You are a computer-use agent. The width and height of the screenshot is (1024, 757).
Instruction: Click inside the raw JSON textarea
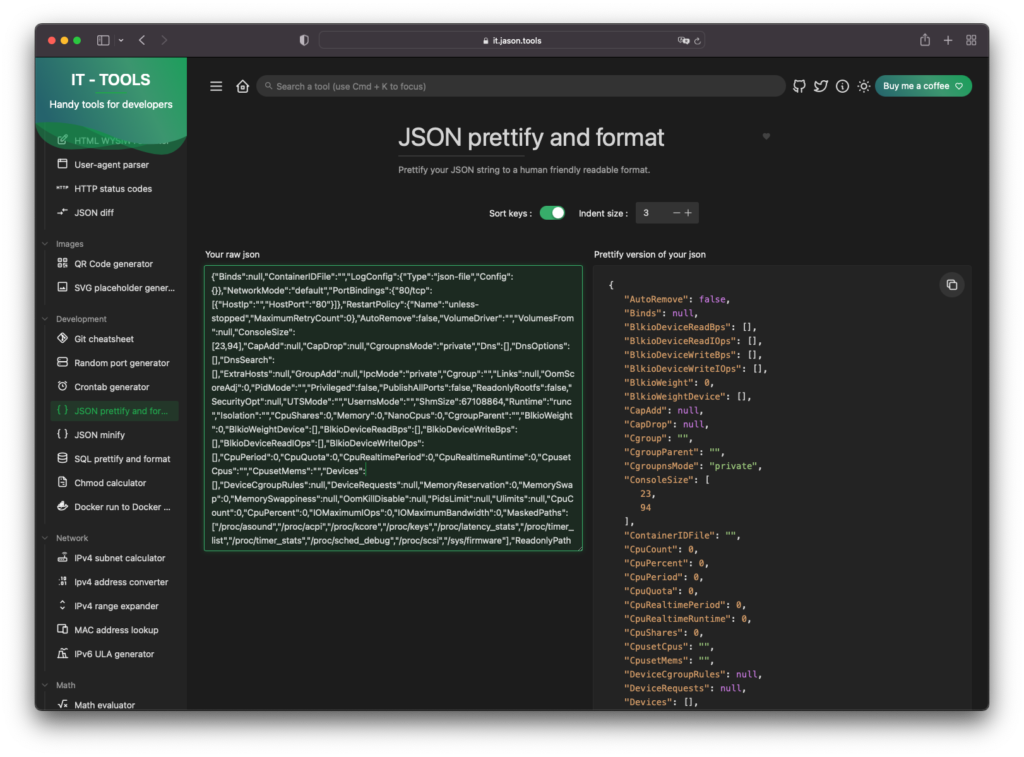(x=393, y=408)
